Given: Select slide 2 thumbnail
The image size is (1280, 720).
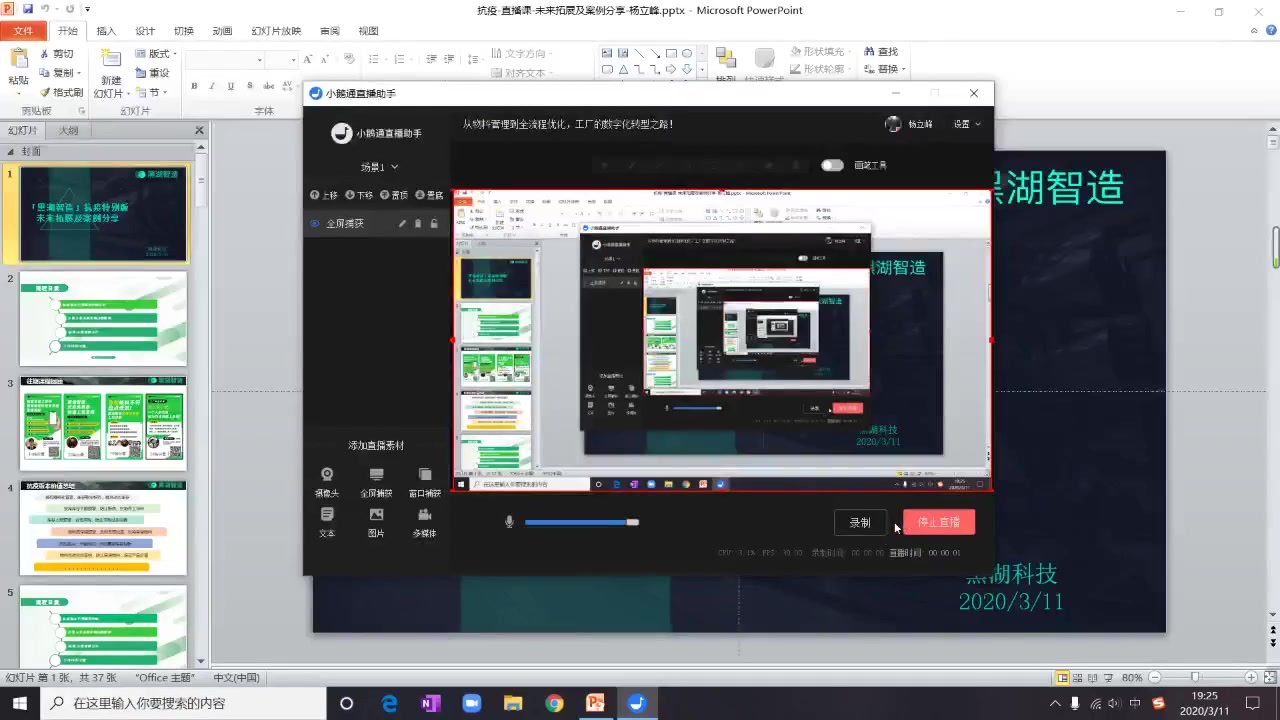Looking at the screenshot, I should pyautogui.click(x=103, y=319).
